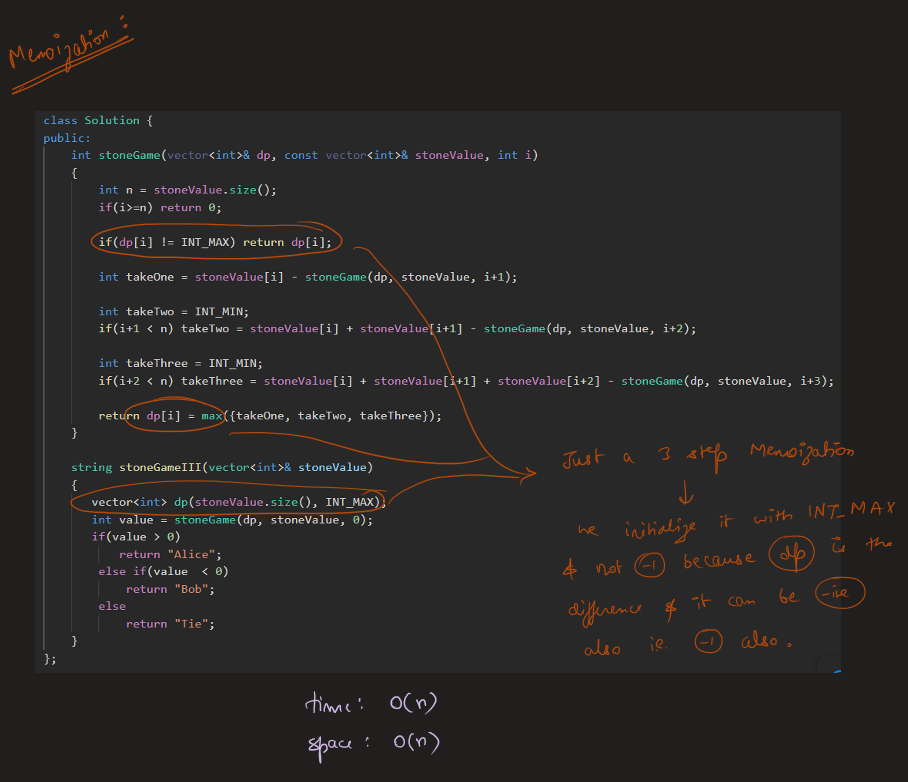Click the 'return "Bob";' statement

click(x=170, y=589)
